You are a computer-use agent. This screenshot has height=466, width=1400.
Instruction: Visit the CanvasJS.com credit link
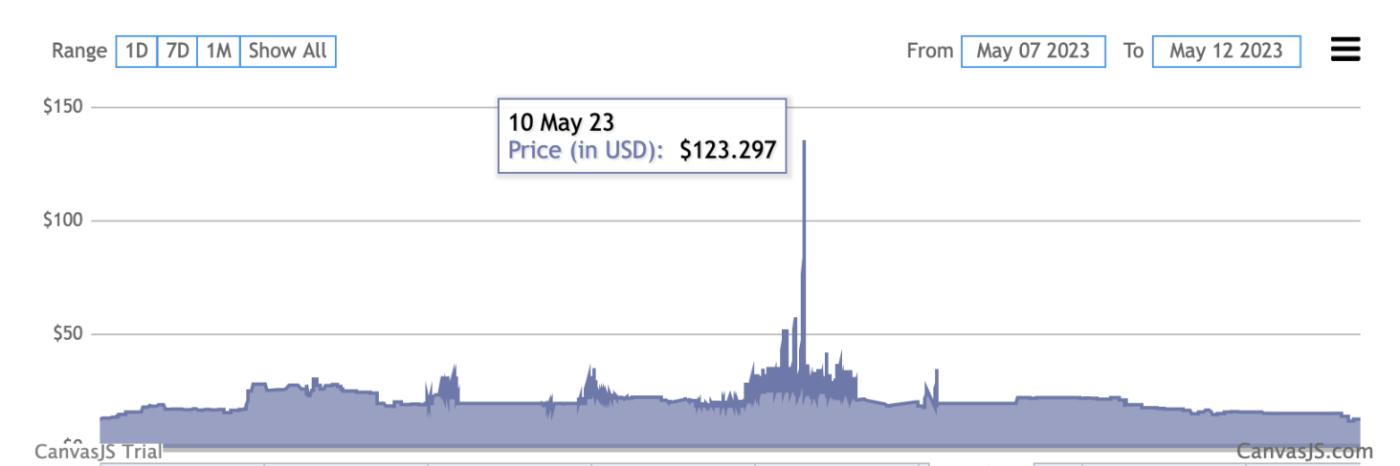coord(1304,452)
